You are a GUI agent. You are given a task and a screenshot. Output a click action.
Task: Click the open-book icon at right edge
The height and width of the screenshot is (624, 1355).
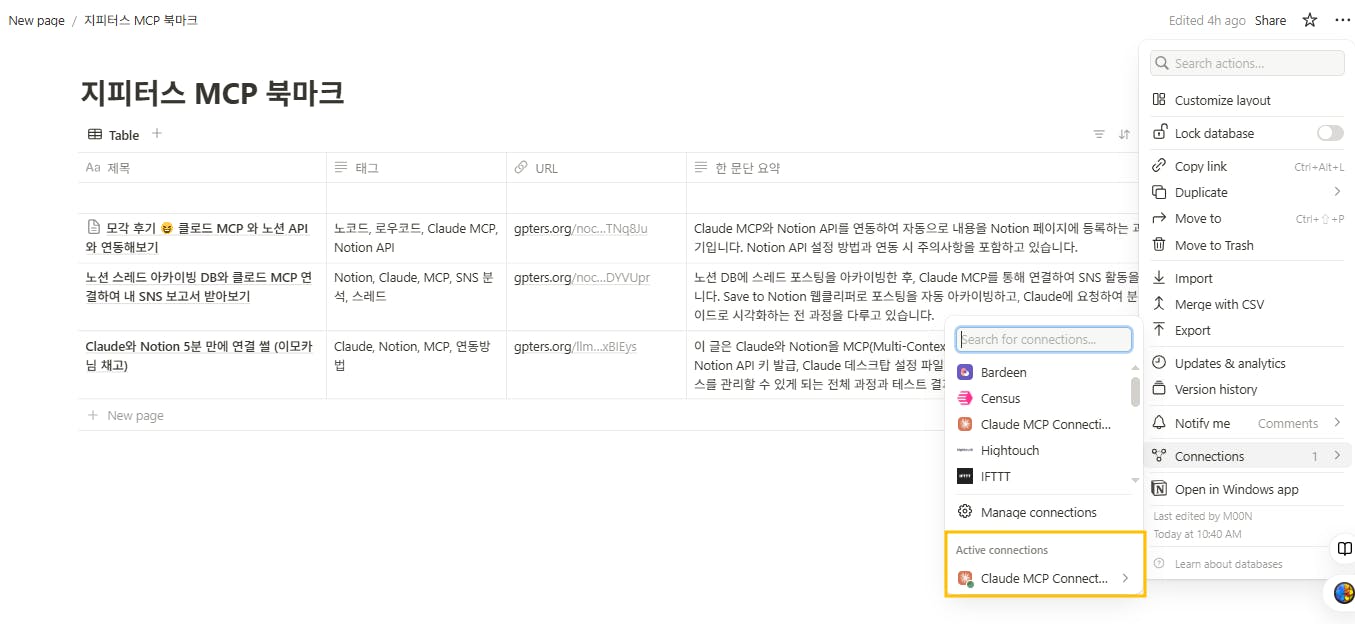1345,549
